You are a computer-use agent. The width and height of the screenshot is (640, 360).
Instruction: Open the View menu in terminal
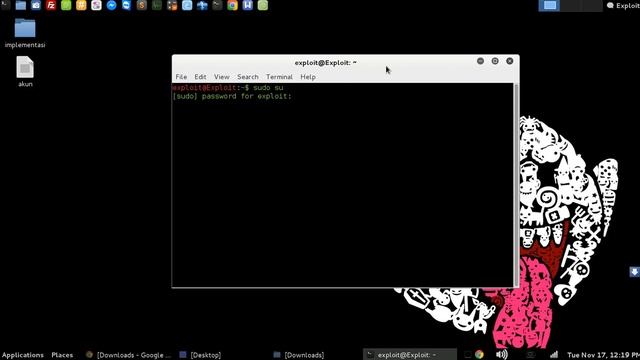pyautogui.click(x=222, y=77)
